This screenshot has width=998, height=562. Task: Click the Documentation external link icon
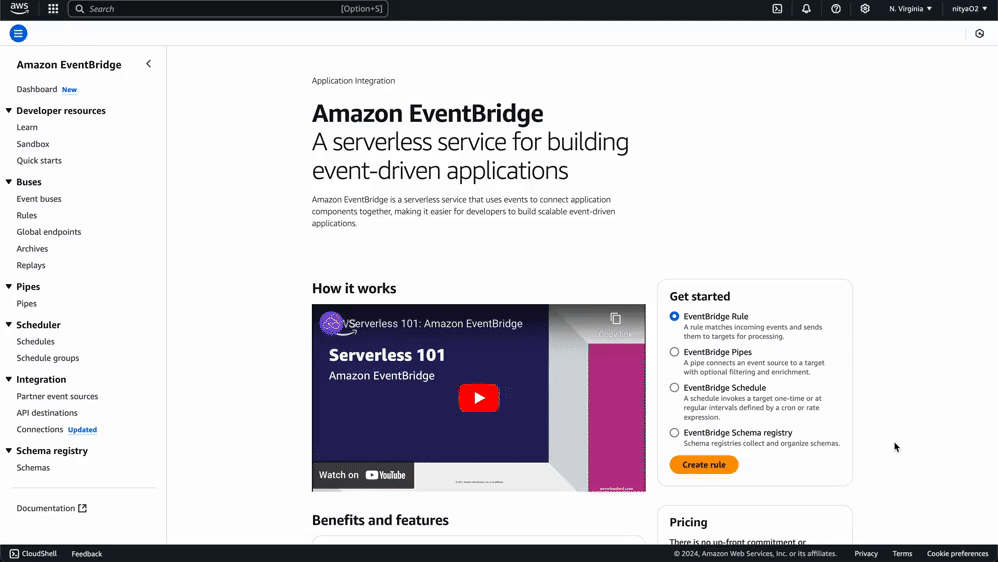82,508
